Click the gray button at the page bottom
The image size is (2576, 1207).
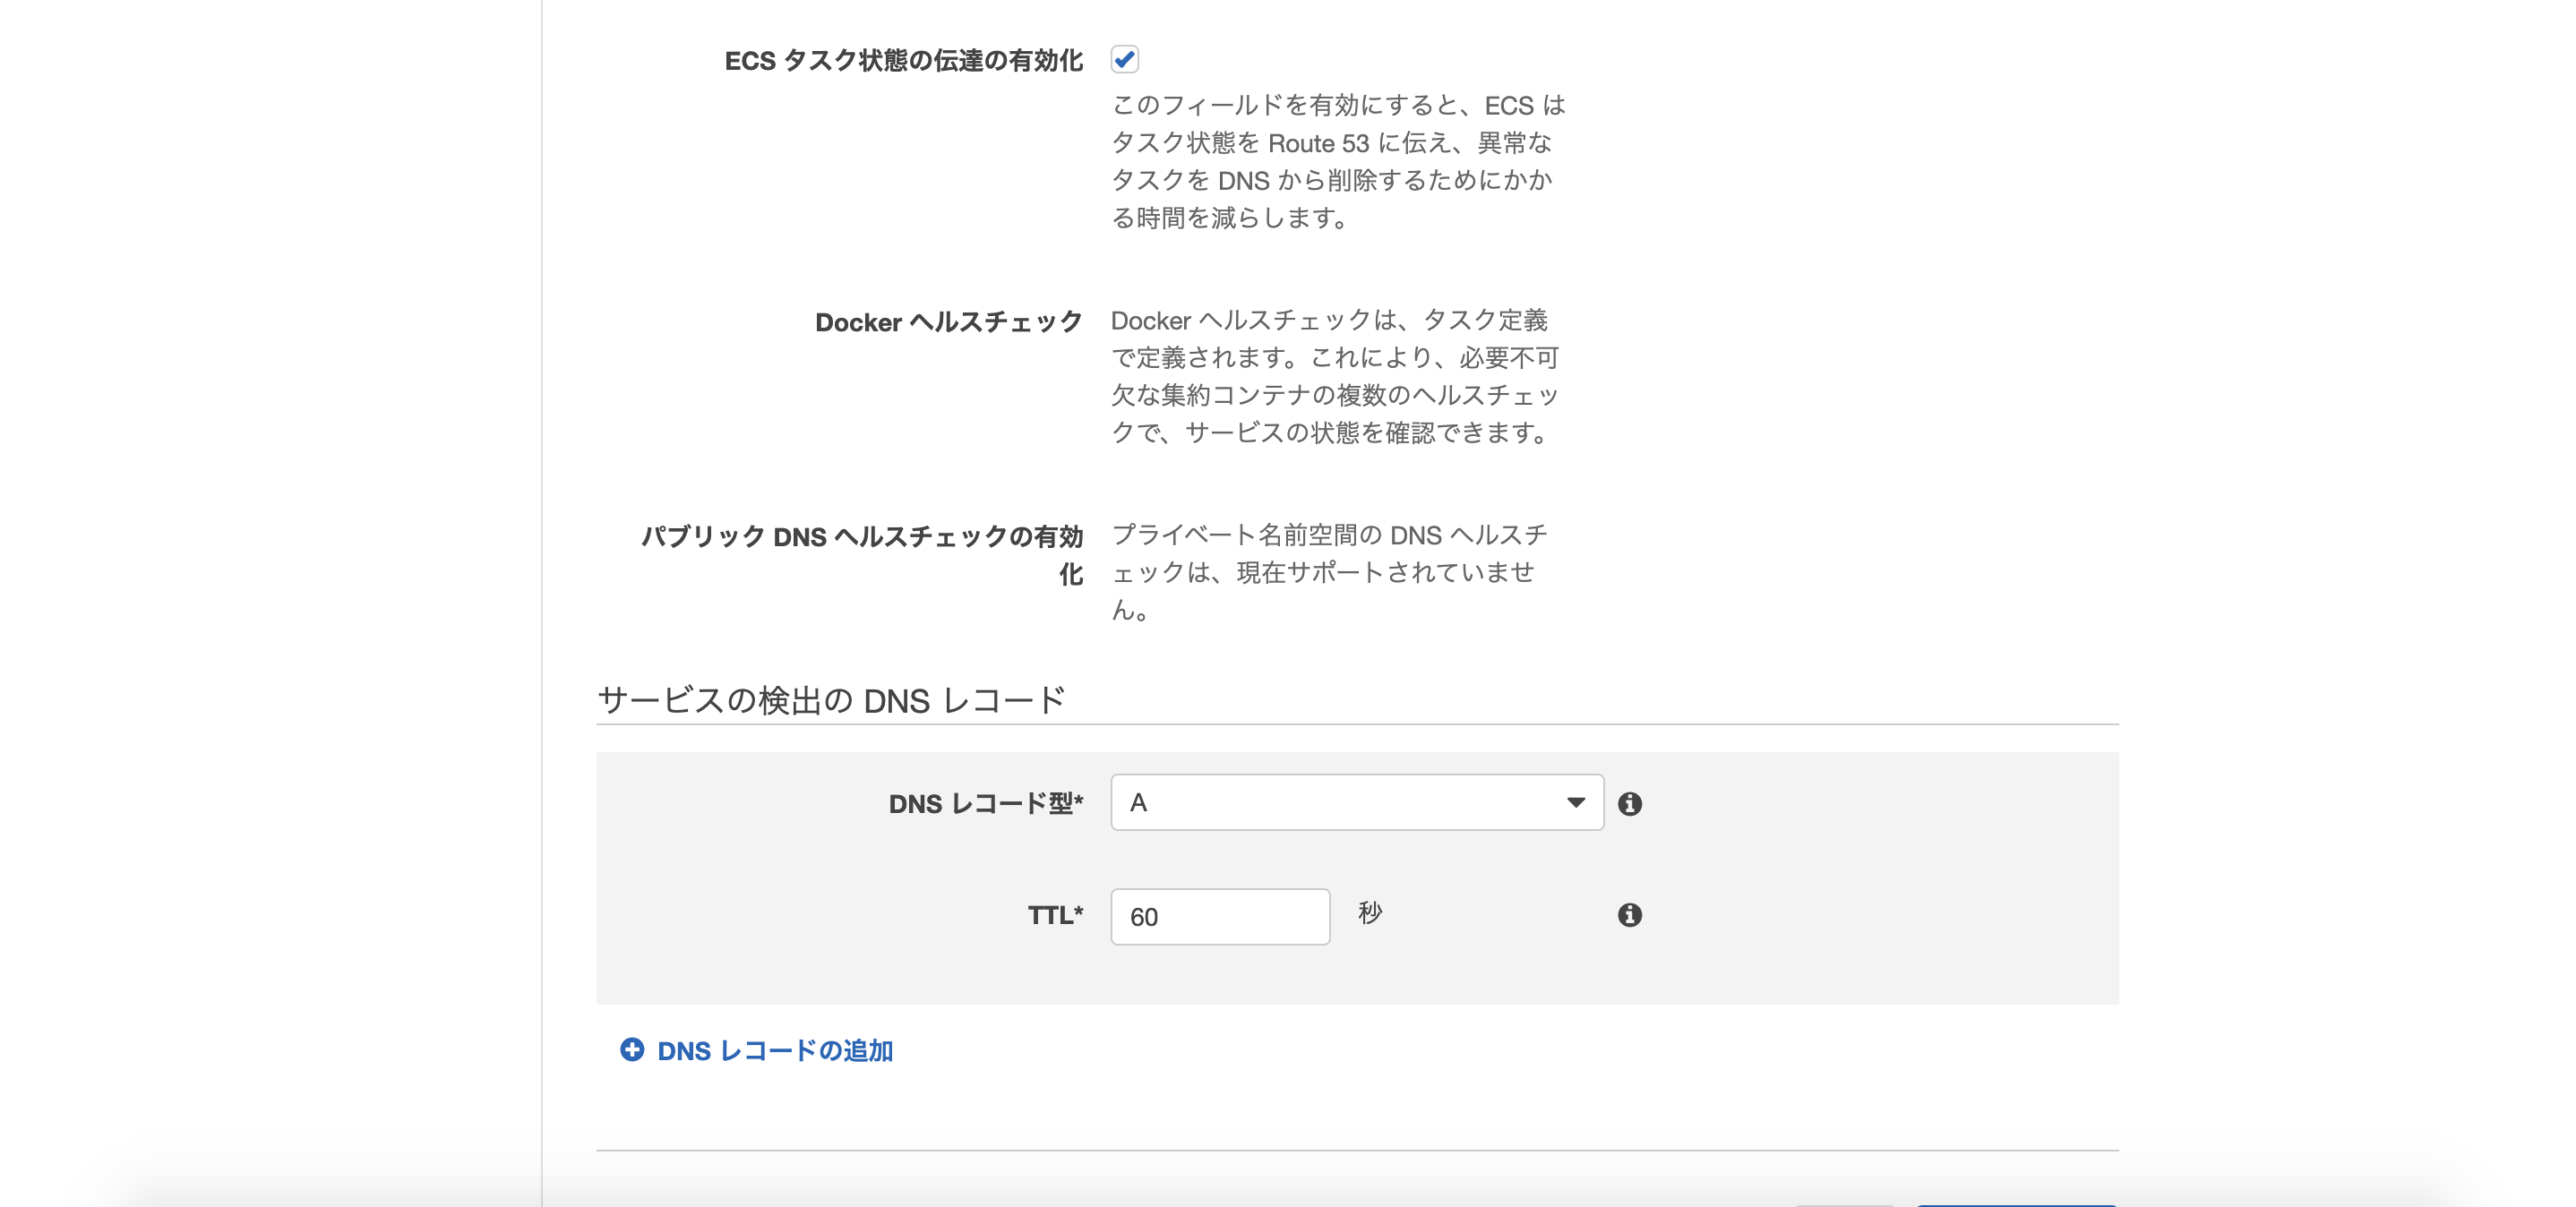1845,1204
